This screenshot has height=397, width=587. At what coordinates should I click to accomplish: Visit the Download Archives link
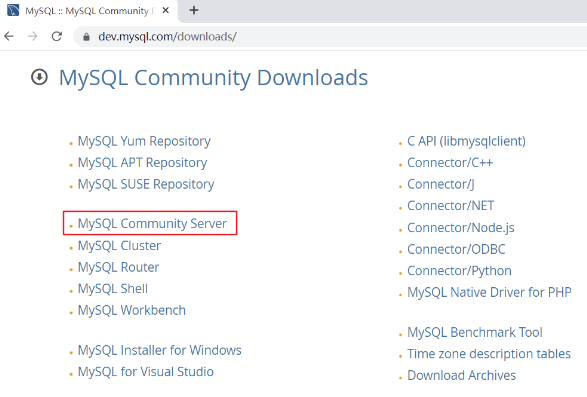pos(462,375)
